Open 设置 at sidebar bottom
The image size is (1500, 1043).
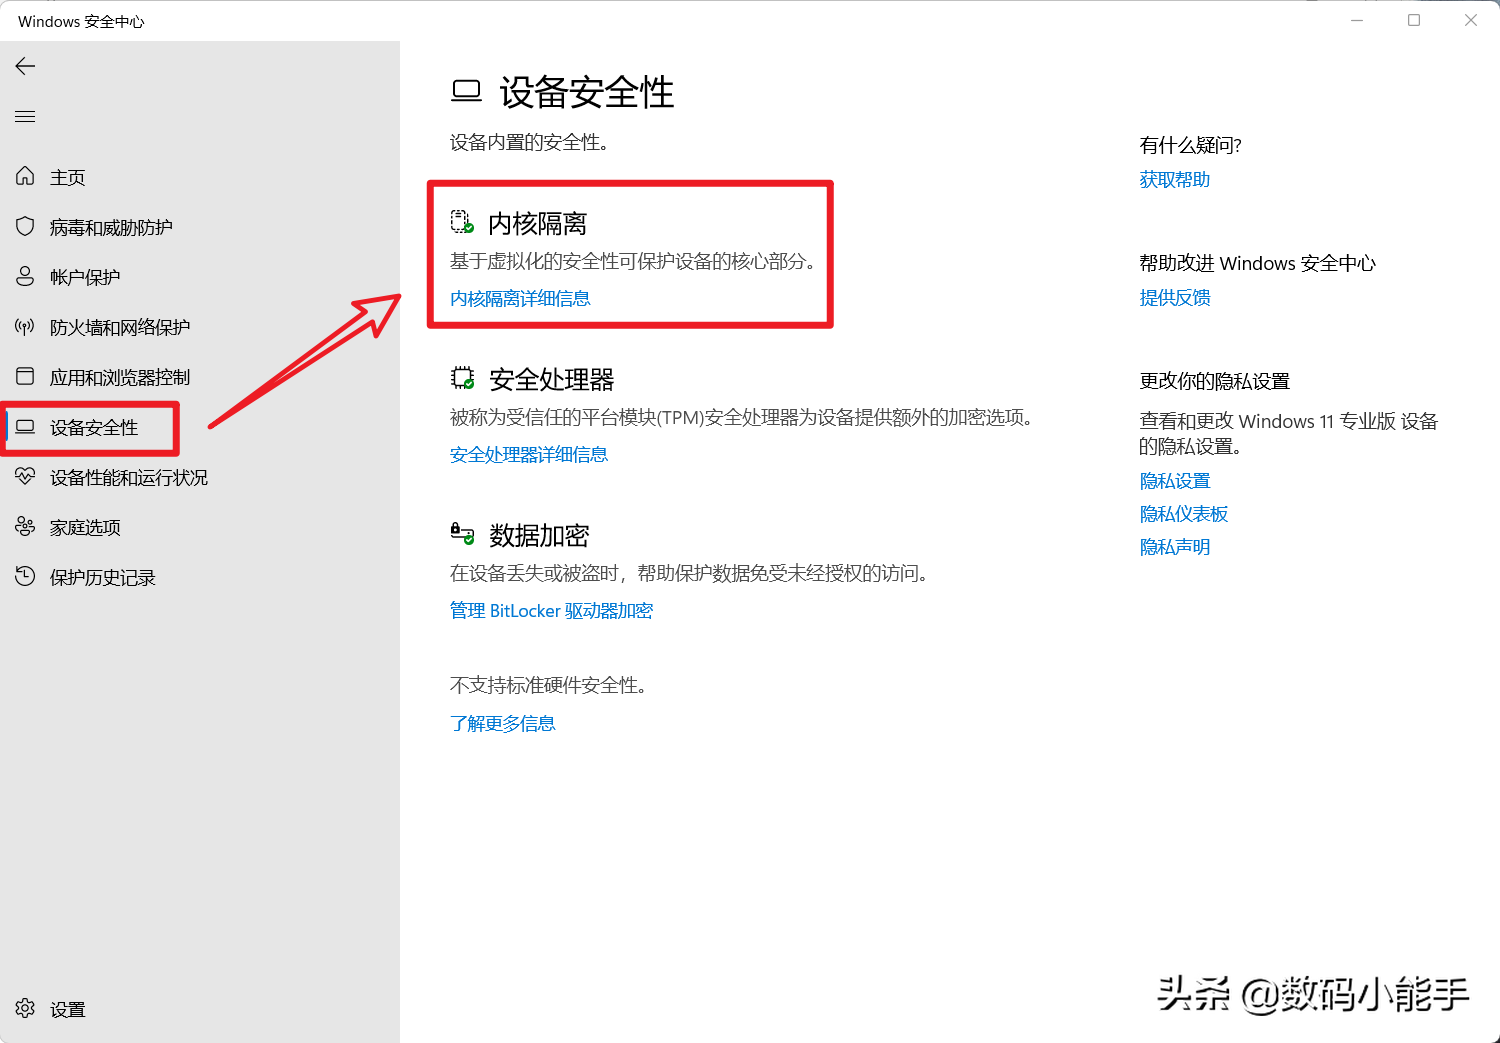coord(68,1009)
